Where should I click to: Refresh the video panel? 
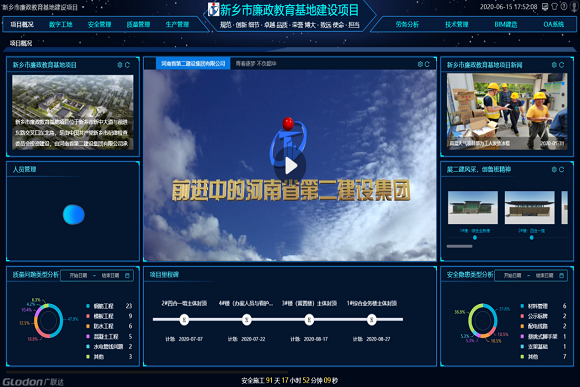[427, 64]
